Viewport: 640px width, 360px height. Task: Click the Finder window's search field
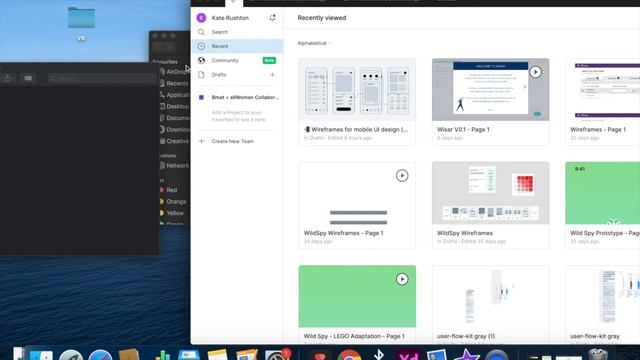point(102,78)
